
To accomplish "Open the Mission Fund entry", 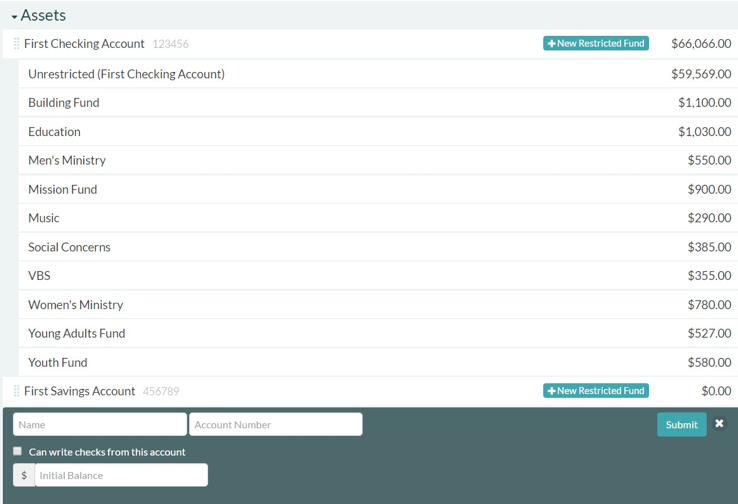I will pyautogui.click(x=62, y=189).
